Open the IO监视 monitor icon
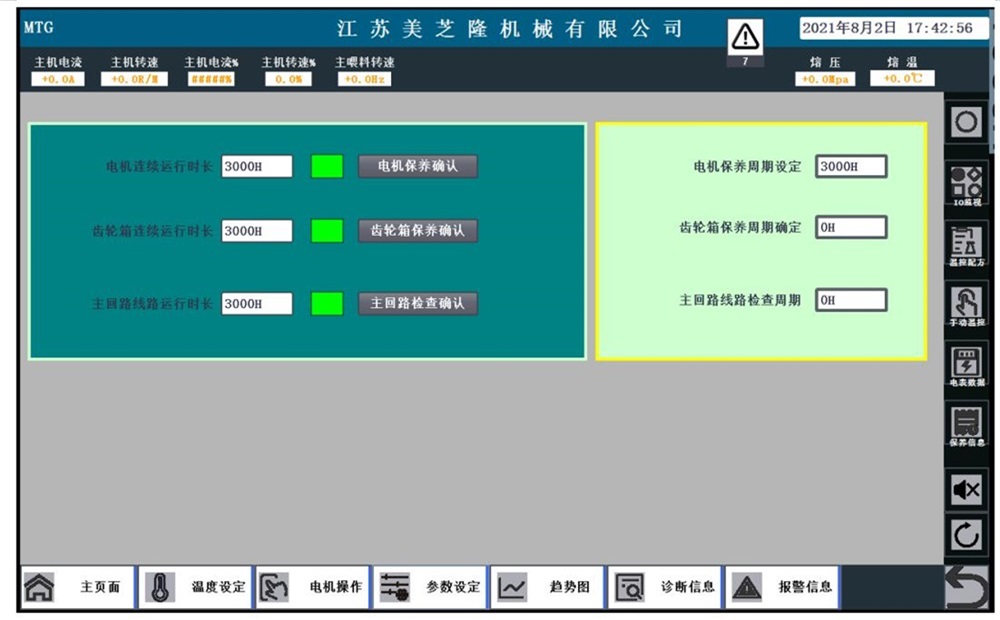This screenshot has height=620, width=1000. pos(966,186)
